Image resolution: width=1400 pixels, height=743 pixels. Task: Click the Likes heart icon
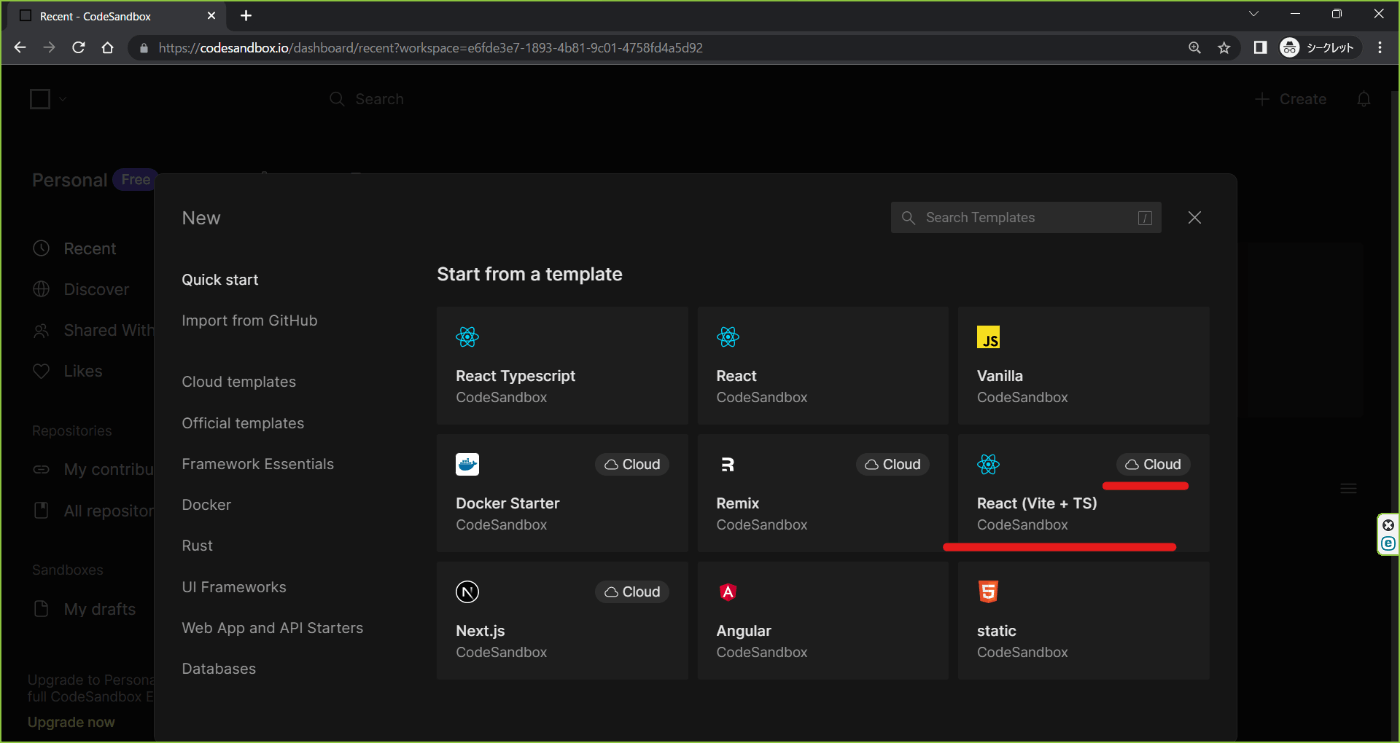(41, 371)
